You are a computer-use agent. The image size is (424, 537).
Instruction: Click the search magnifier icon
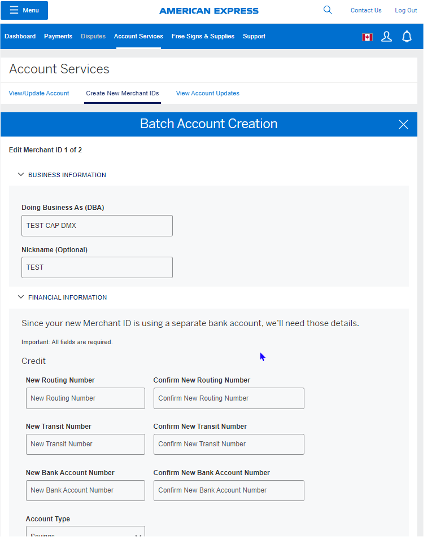(328, 10)
